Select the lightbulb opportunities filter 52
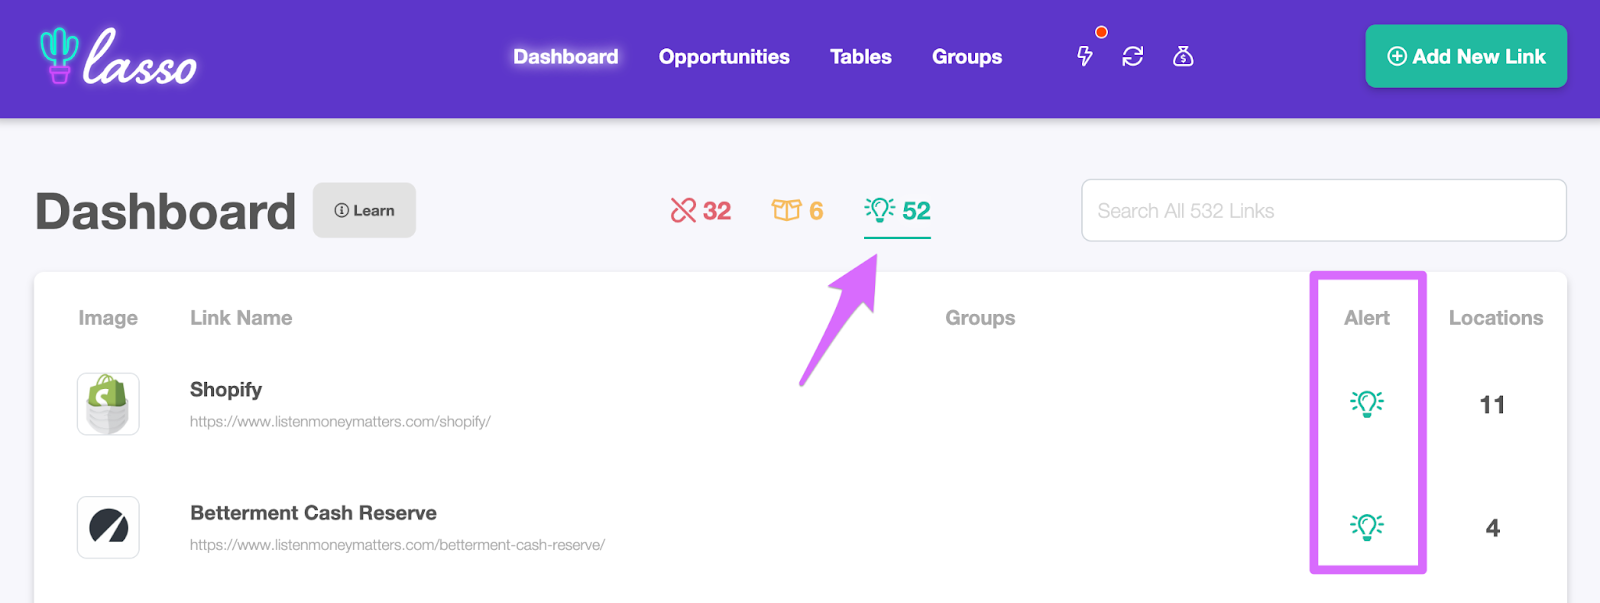Viewport: 1600px width, 603px height. pyautogui.click(x=897, y=211)
